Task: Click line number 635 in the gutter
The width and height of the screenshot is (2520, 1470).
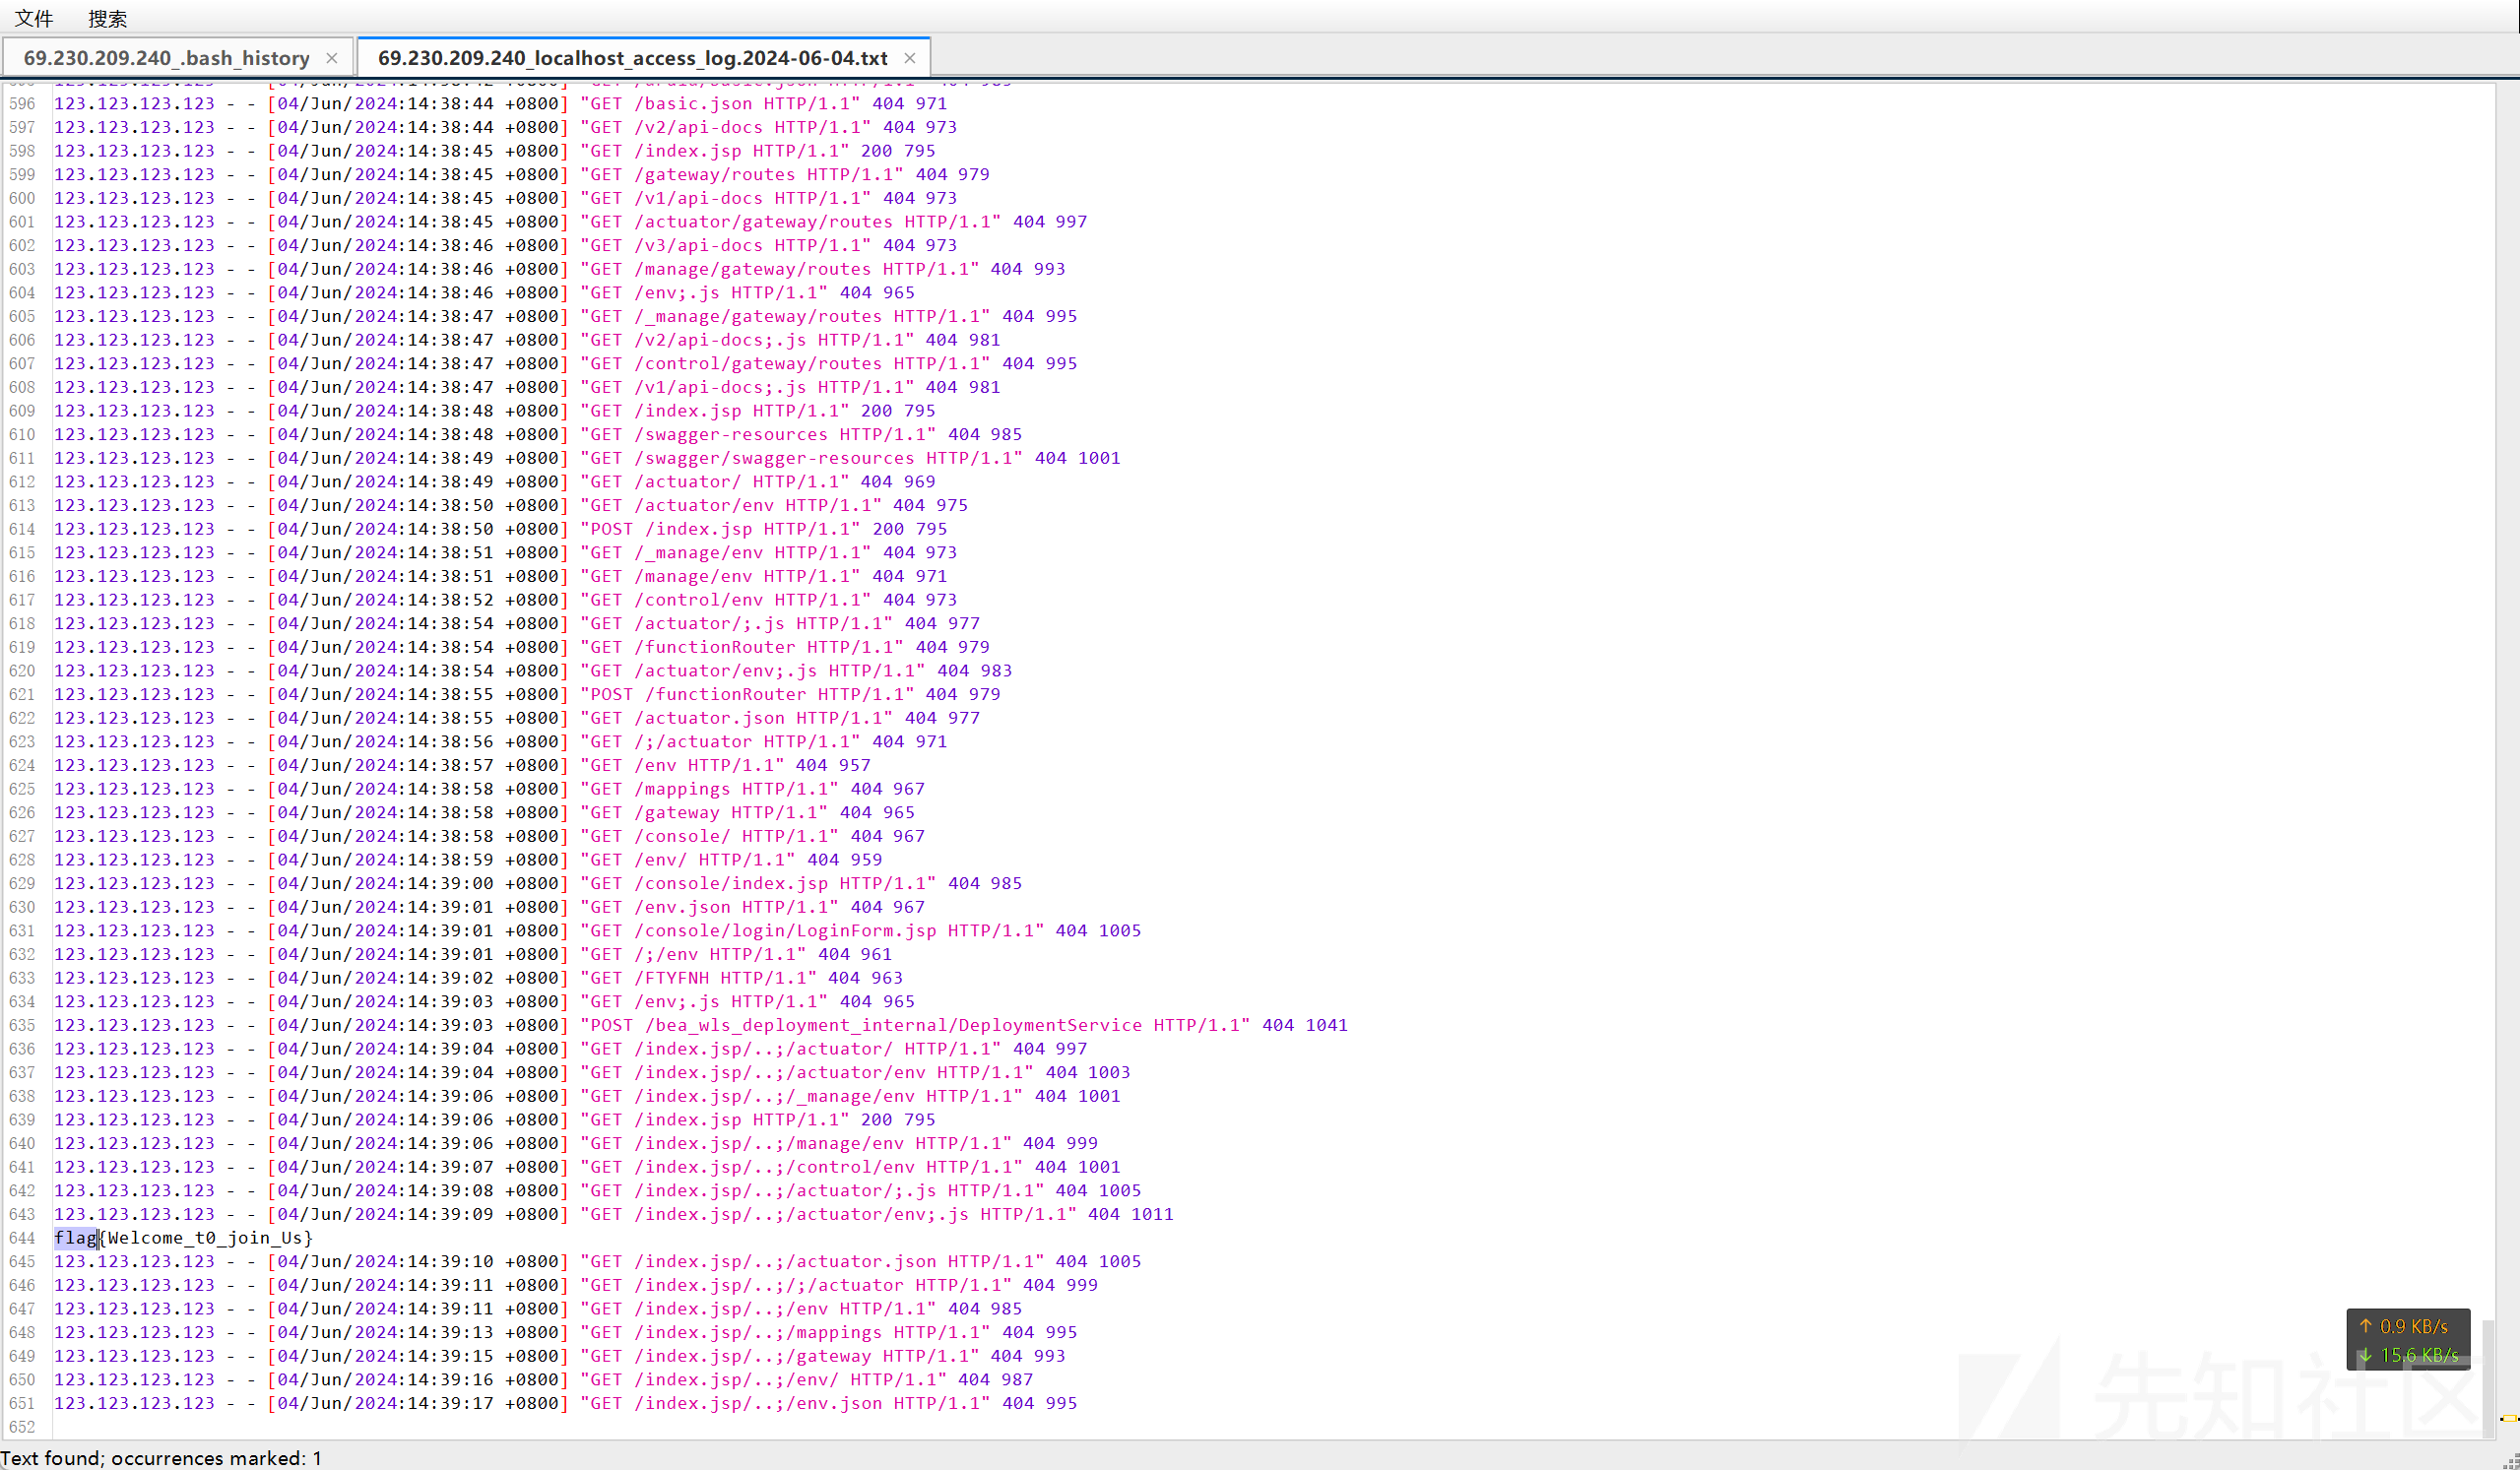Action: (x=22, y=1025)
